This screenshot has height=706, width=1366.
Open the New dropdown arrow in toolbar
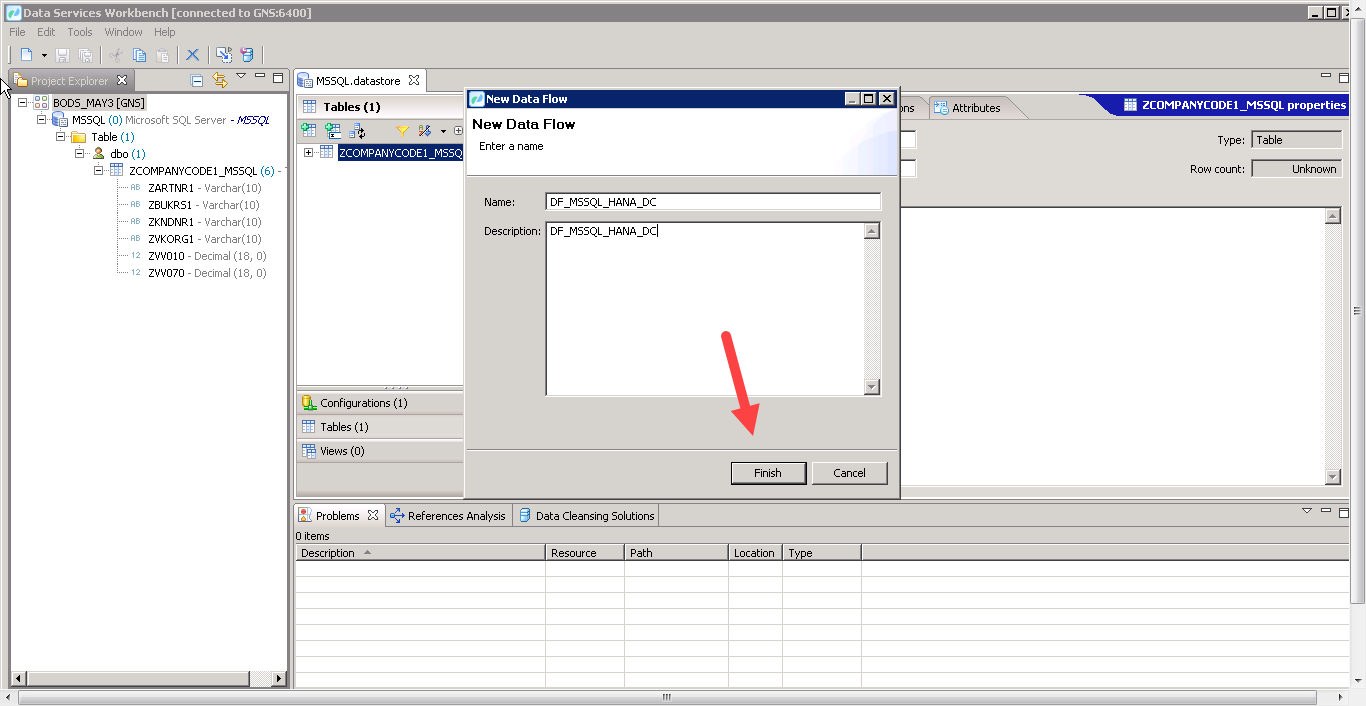(x=44, y=55)
